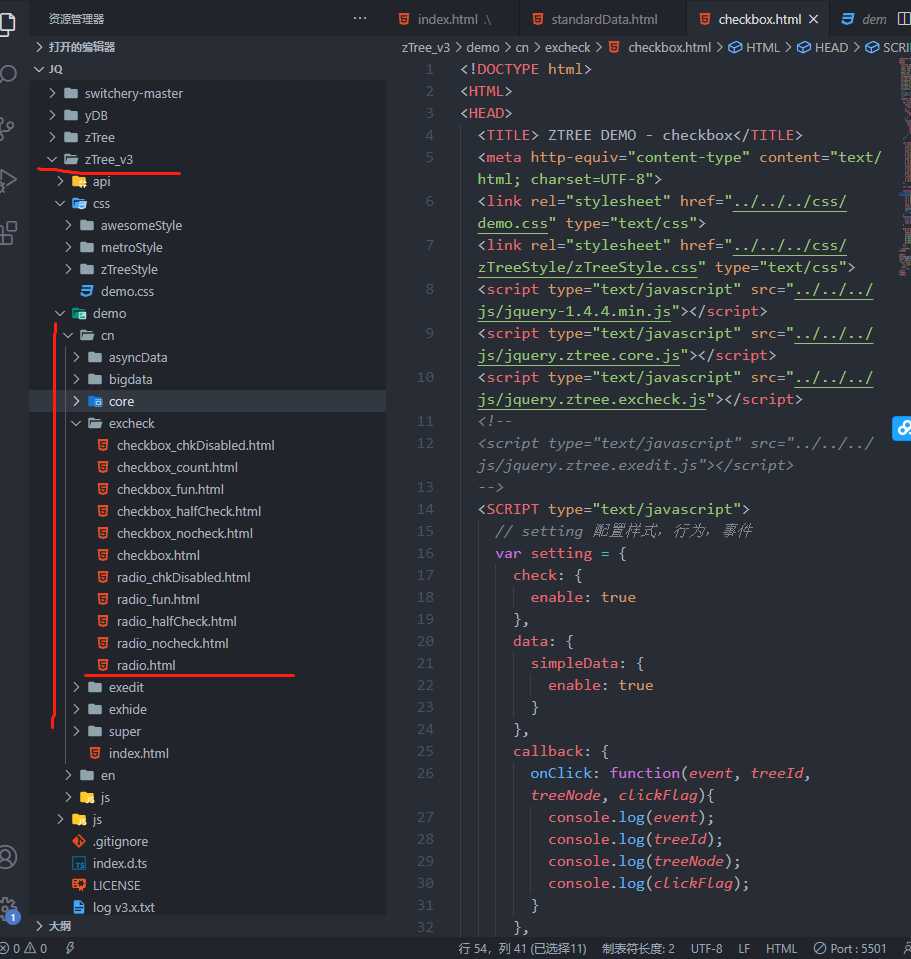Switch to the index.html editor tab
The height and width of the screenshot is (959, 911).
[x=453, y=19]
